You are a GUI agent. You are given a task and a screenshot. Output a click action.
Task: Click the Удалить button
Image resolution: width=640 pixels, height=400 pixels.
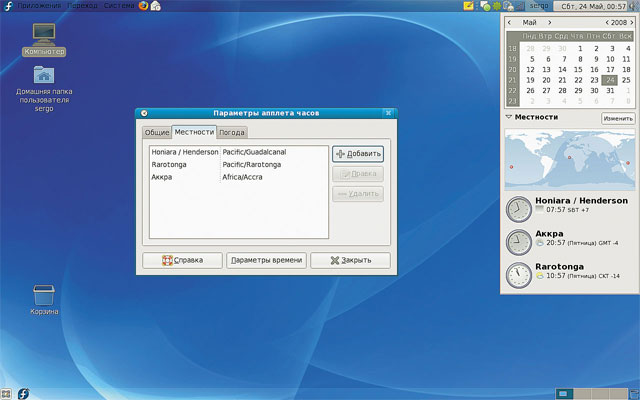[358, 194]
